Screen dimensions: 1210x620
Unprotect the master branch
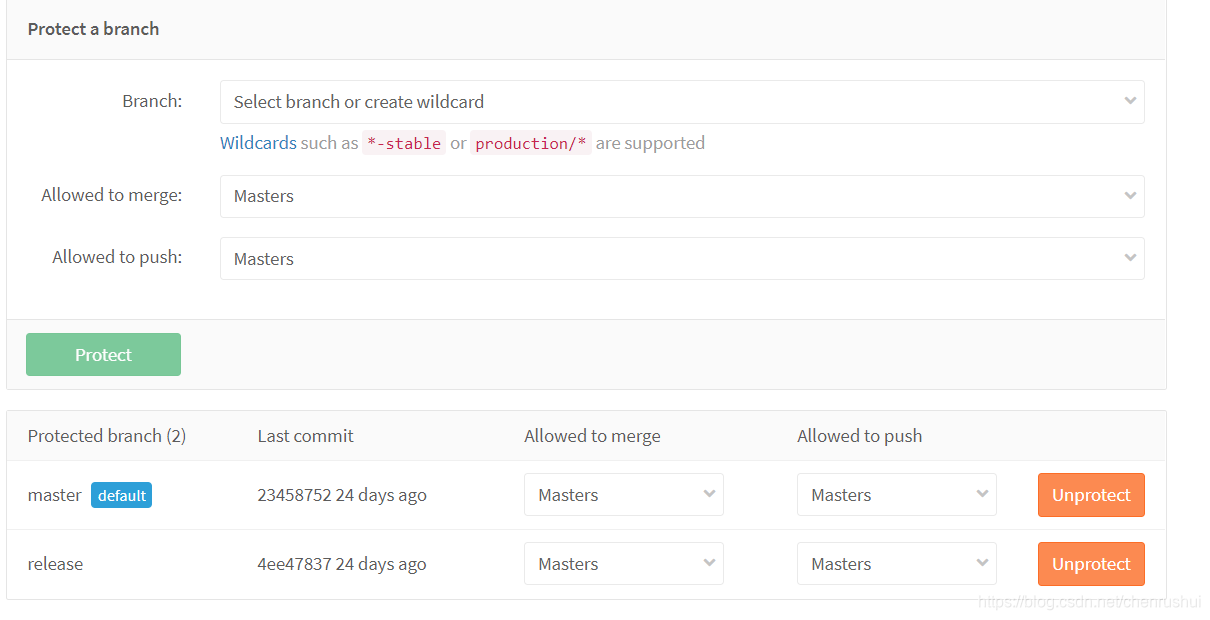tap(1091, 495)
